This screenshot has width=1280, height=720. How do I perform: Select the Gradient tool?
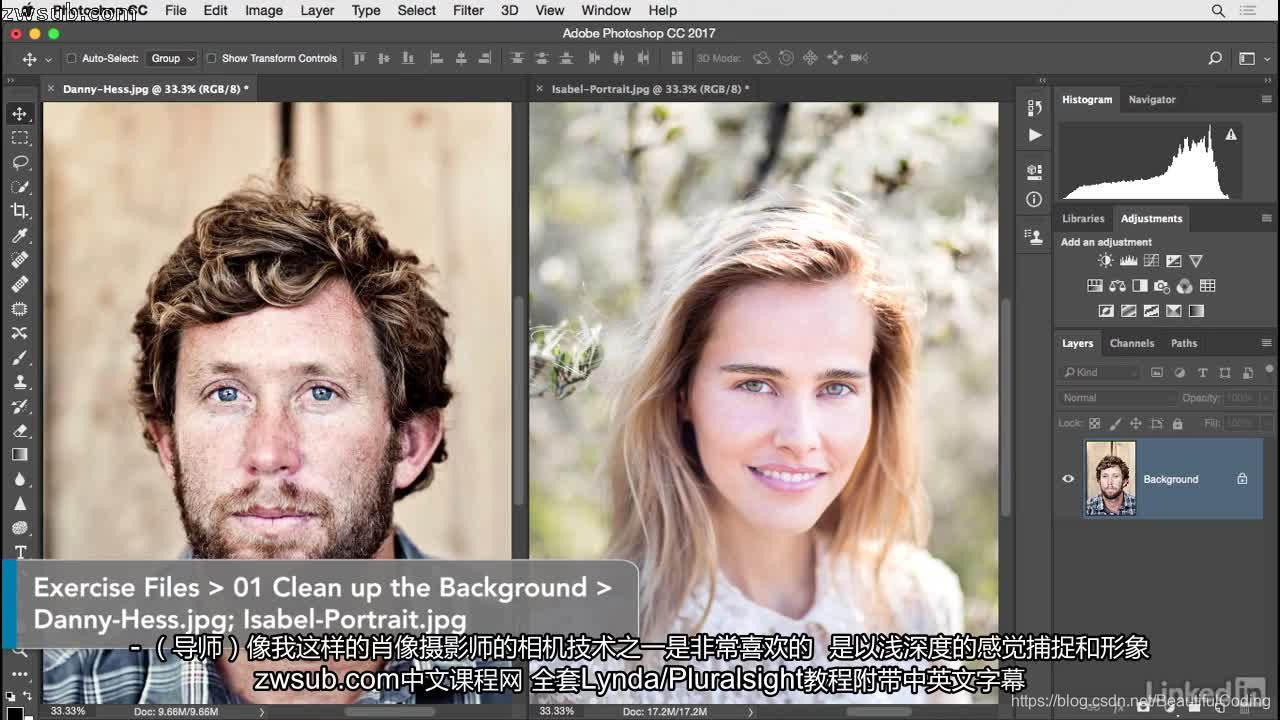point(20,455)
